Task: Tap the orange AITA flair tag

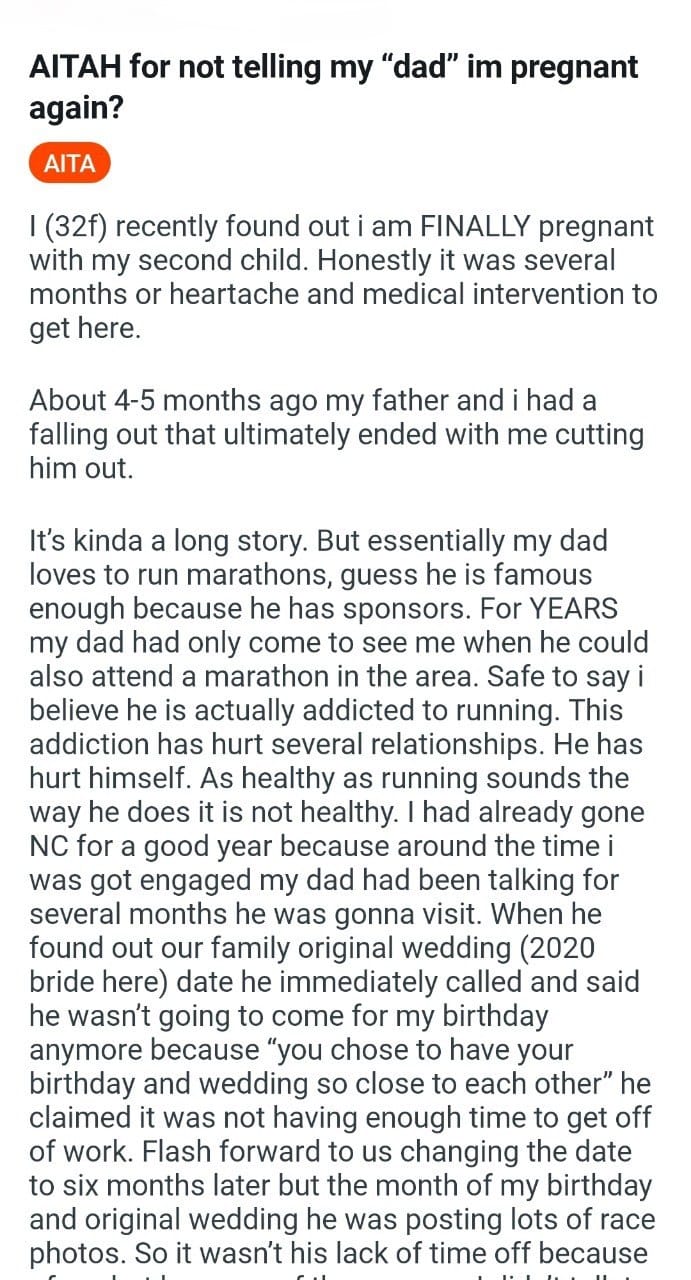Action: click(69, 164)
